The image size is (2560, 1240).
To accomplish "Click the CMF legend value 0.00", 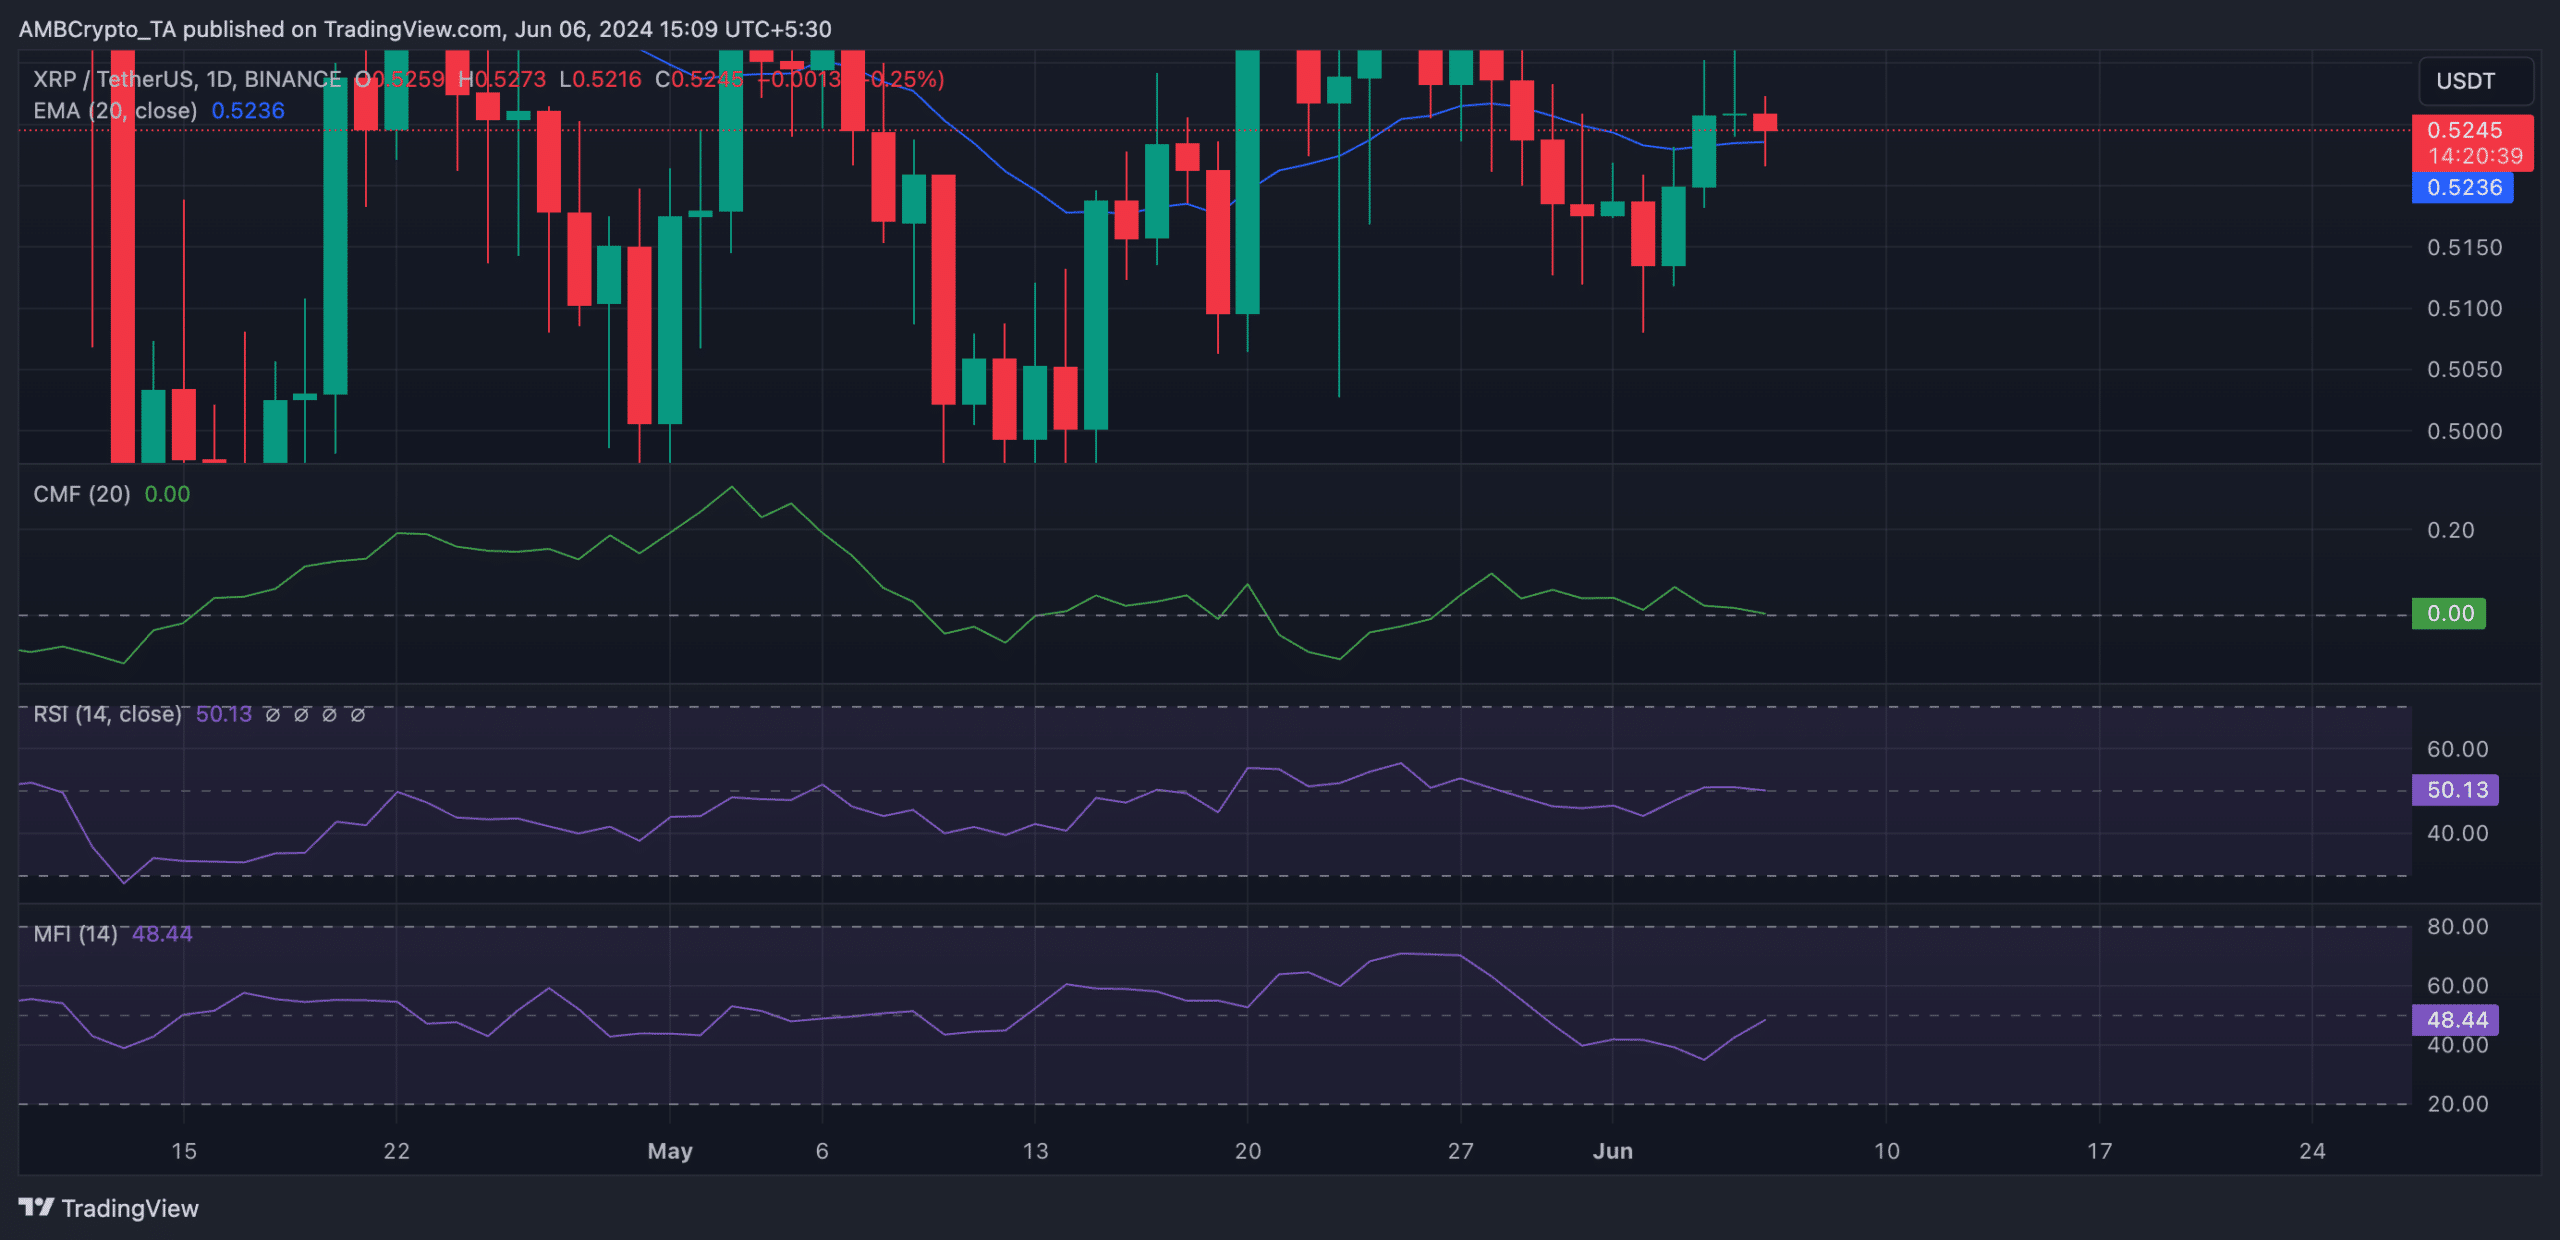I will coord(167,494).
